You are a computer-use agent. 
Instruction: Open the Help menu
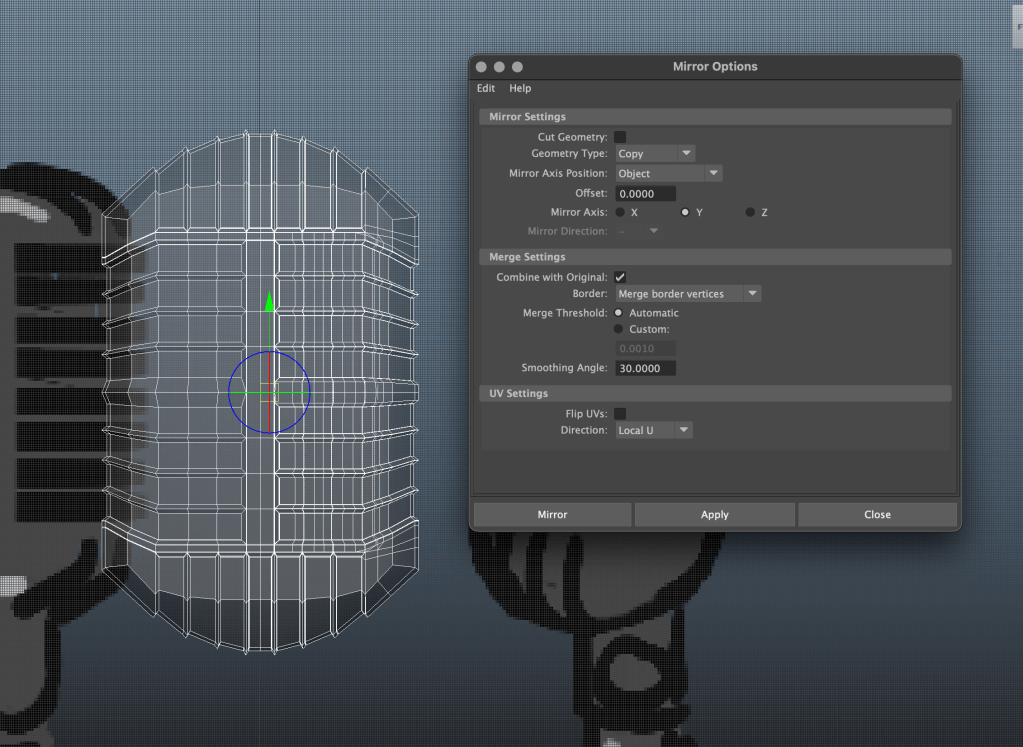[520, 89]
